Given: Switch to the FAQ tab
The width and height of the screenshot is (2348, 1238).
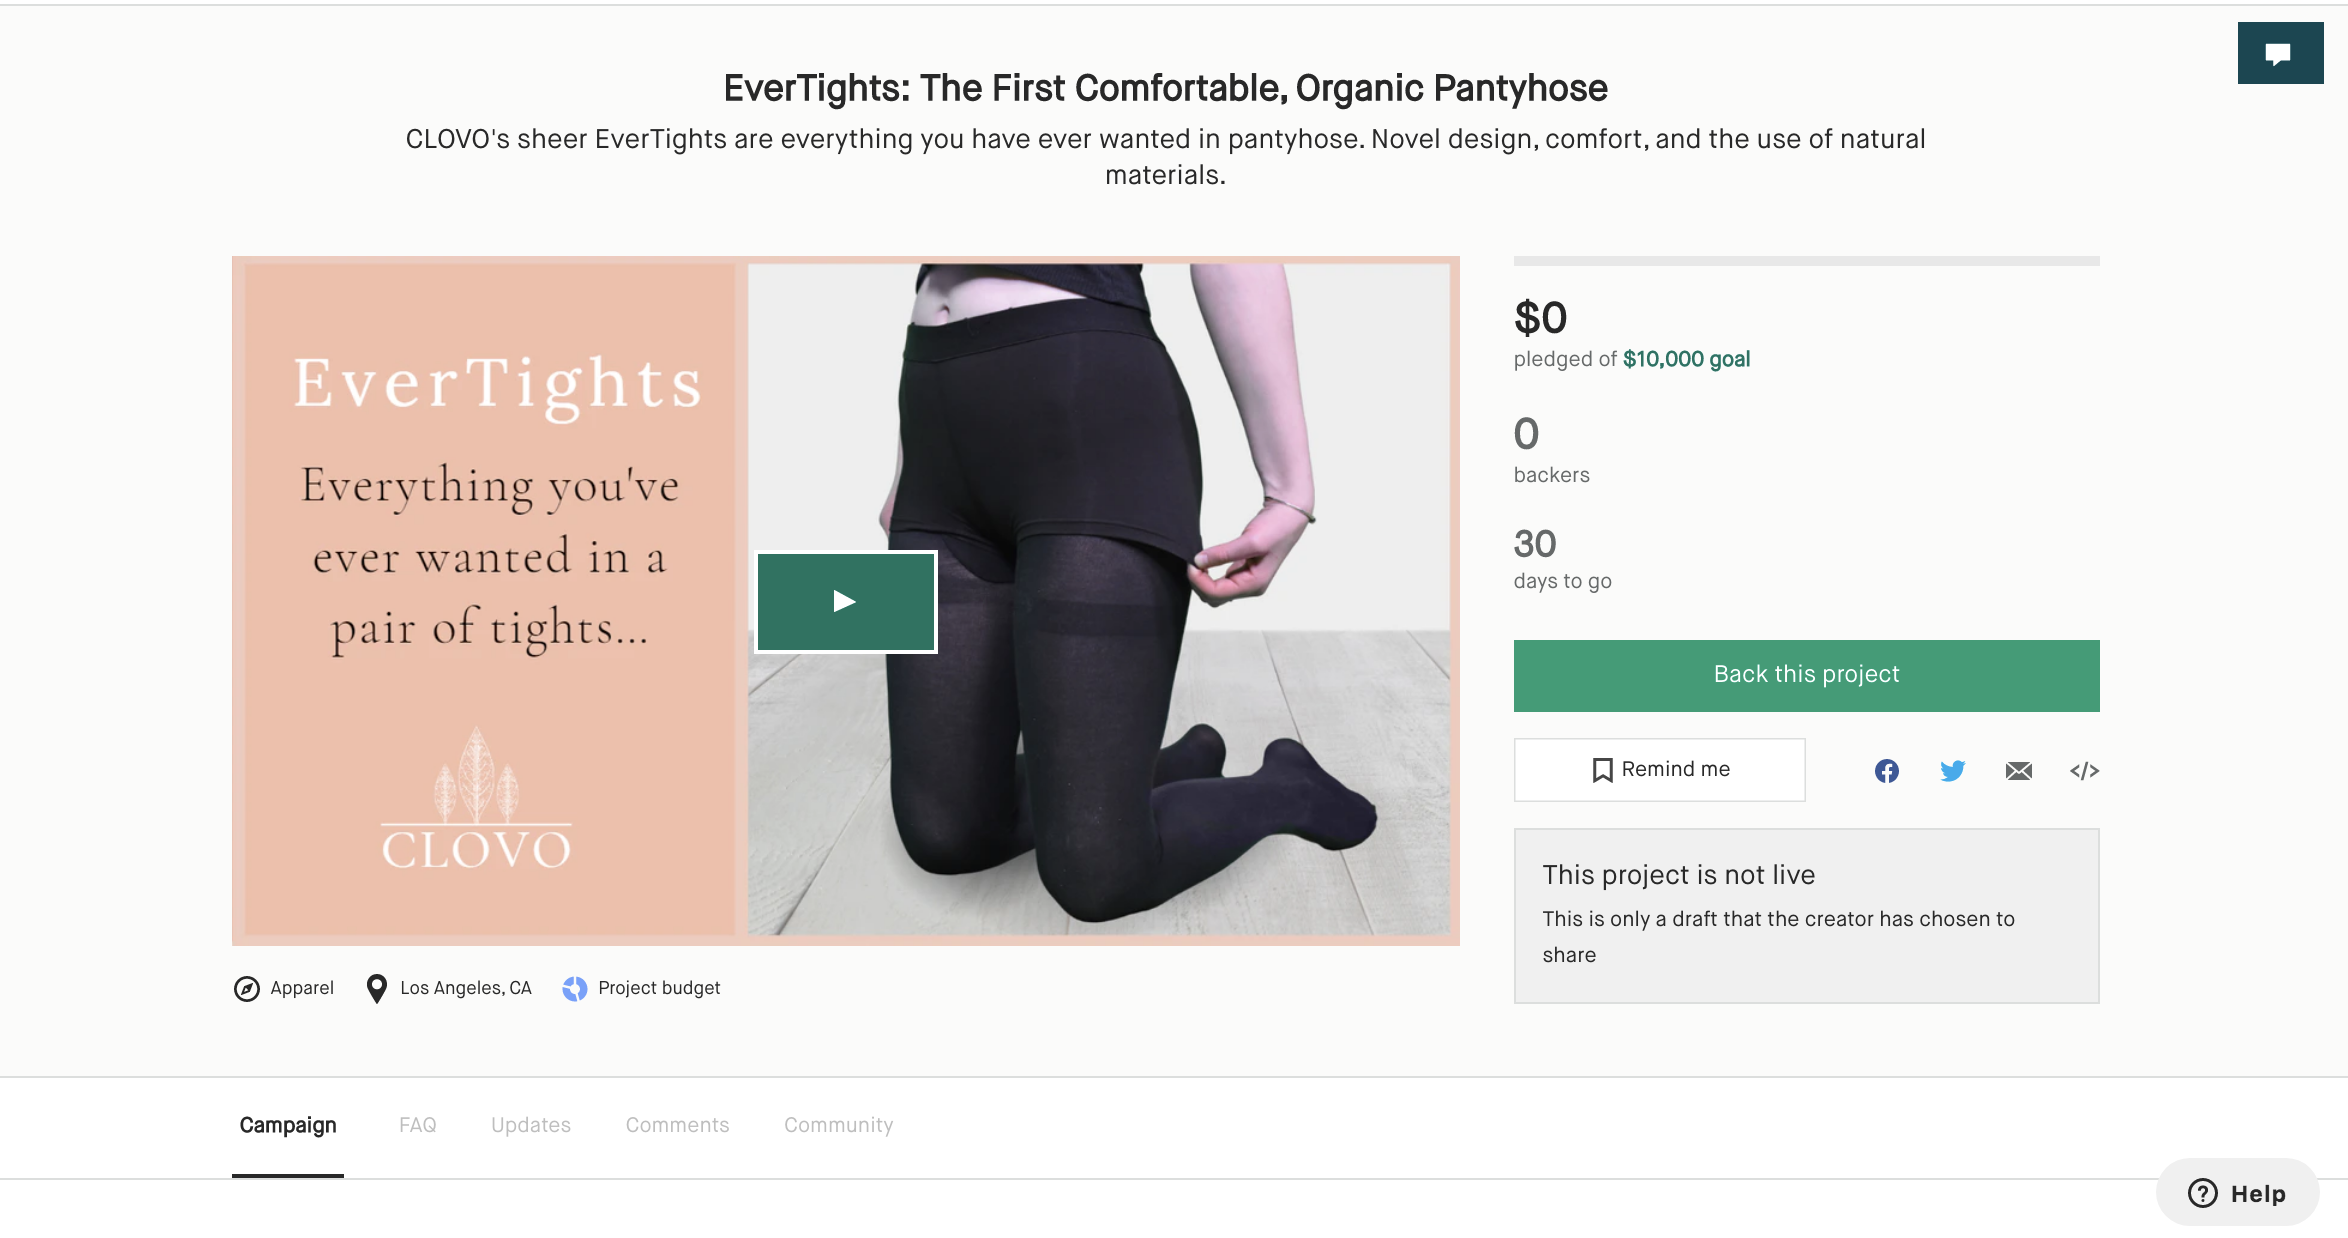Looking at the screenshot, I should point(418,1125).
